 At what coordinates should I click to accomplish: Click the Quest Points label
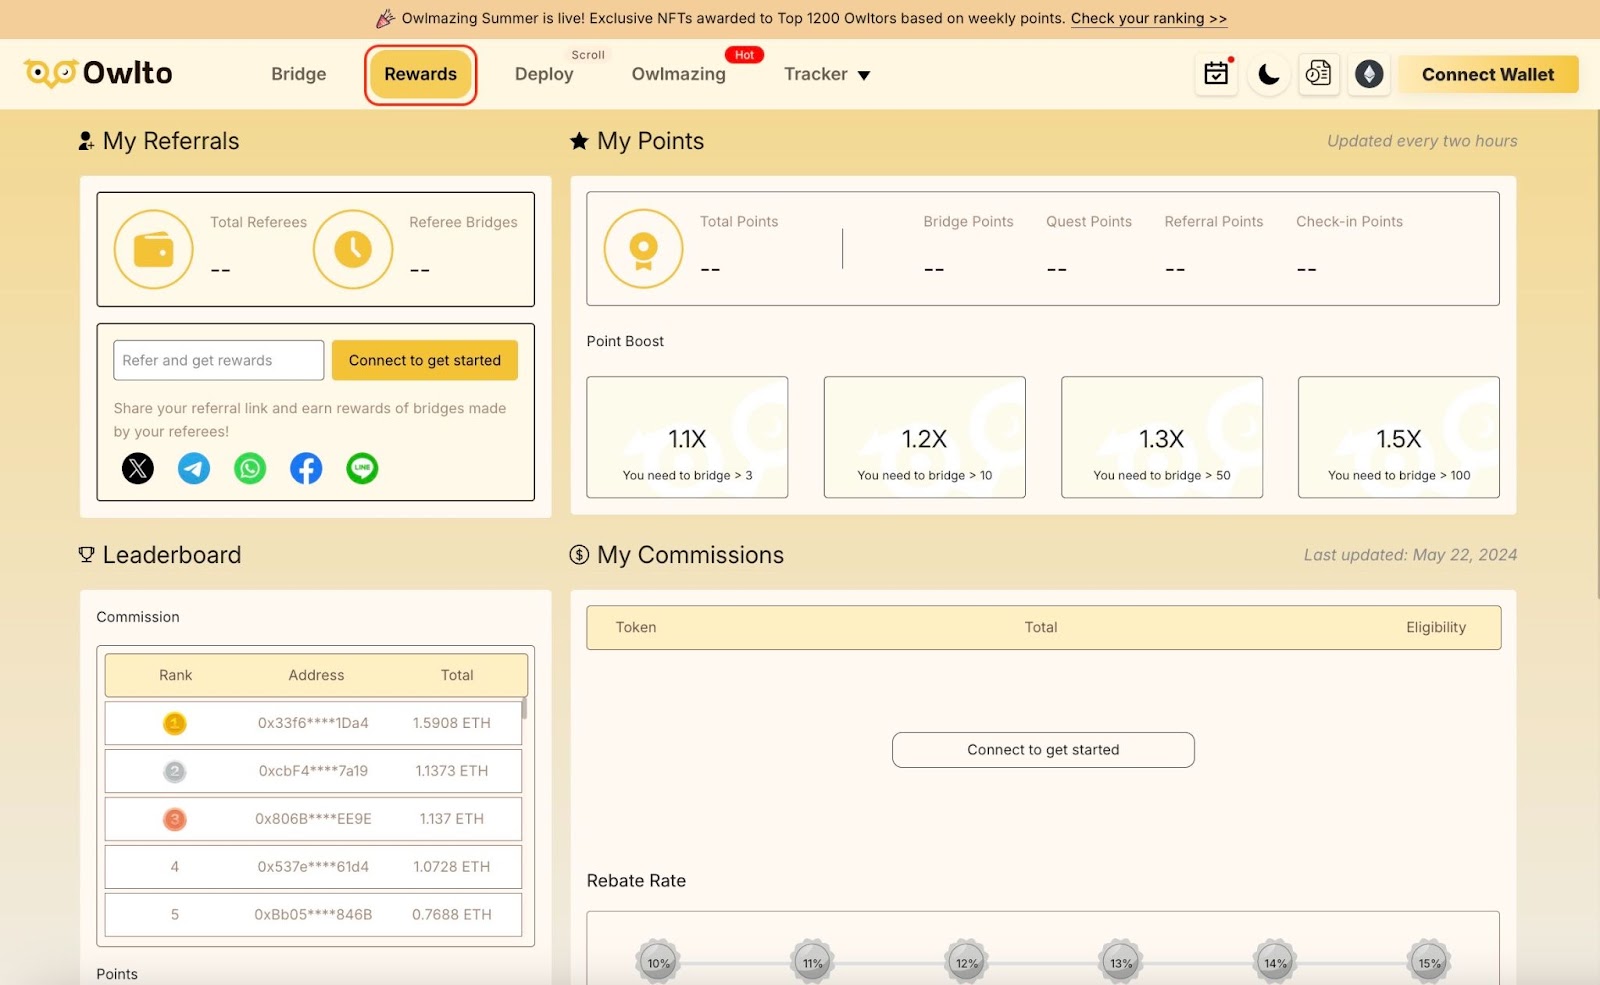[1089, 222]
